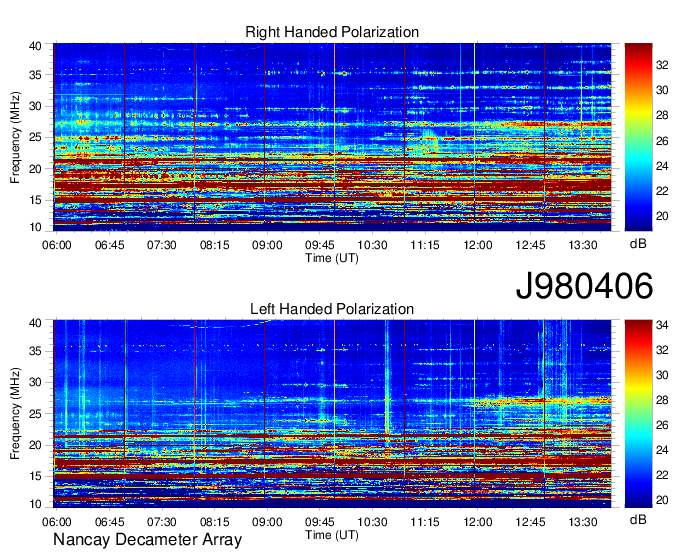Click the 32 dB tick on right-handed color bar
The height and width of the screenshot is (552, 680).
coord(662,65)
